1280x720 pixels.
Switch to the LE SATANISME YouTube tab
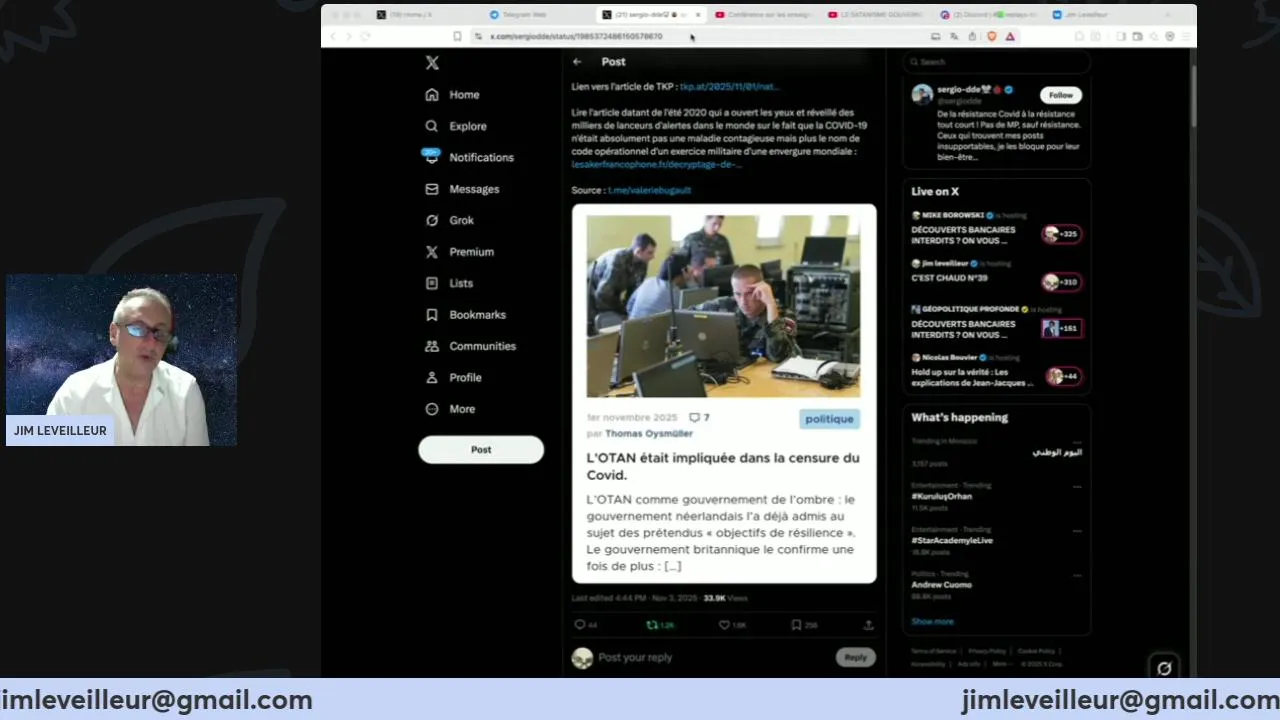tap(875, 15)
